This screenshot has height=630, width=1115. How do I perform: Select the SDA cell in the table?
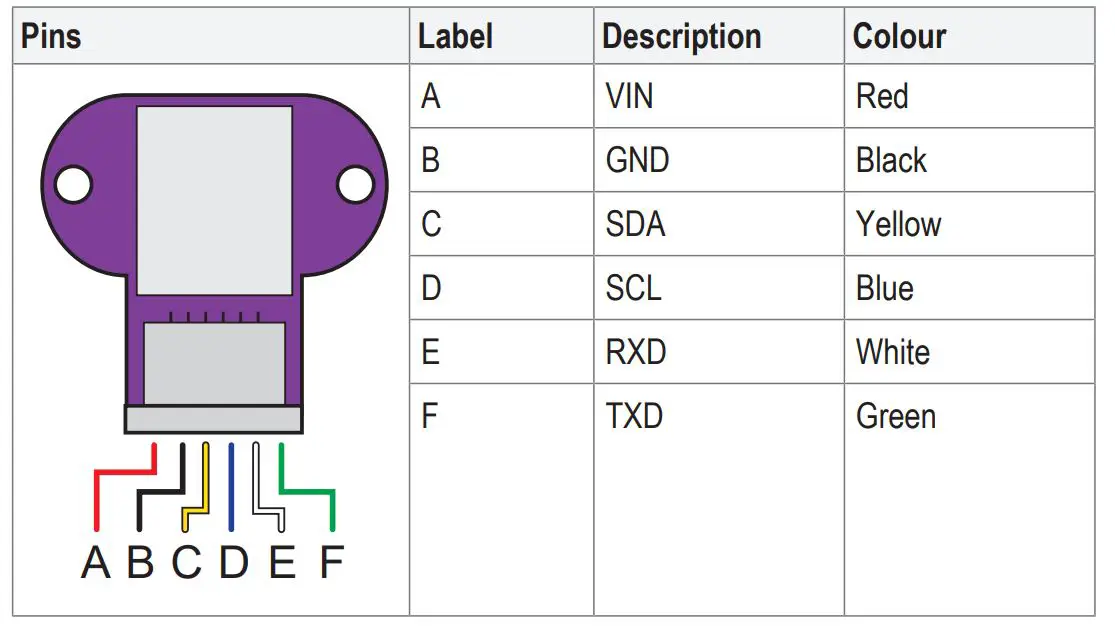click(x=635, y=224)
